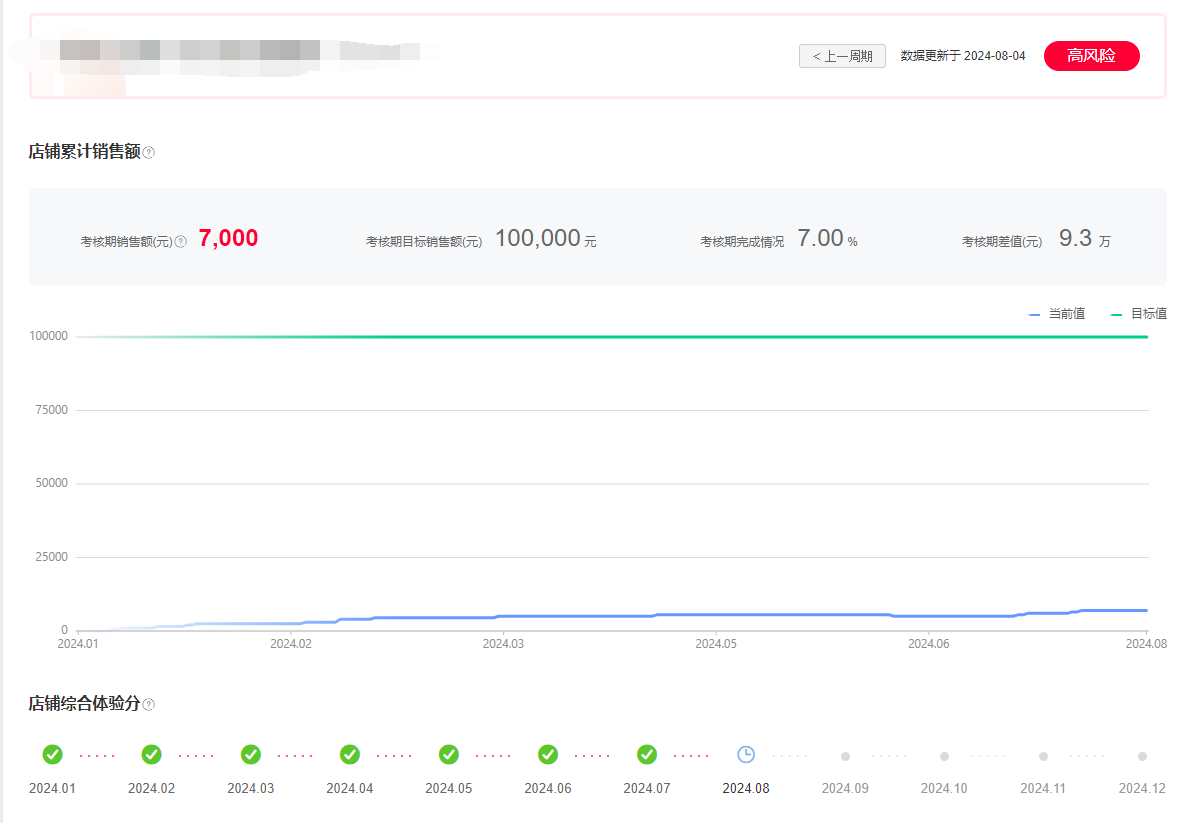Screen dimensions: 1180x830
Task: Toggle the 目标值 legend series
Action: (1139, 314)
